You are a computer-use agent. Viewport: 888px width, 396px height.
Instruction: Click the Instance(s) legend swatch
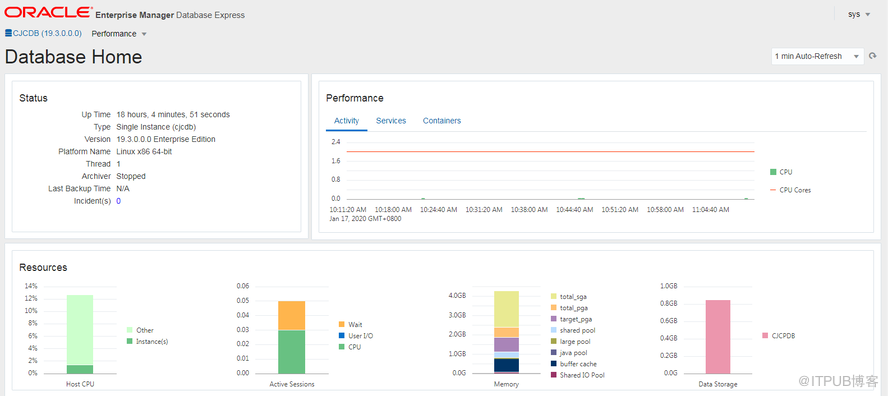tap(129, 341)
